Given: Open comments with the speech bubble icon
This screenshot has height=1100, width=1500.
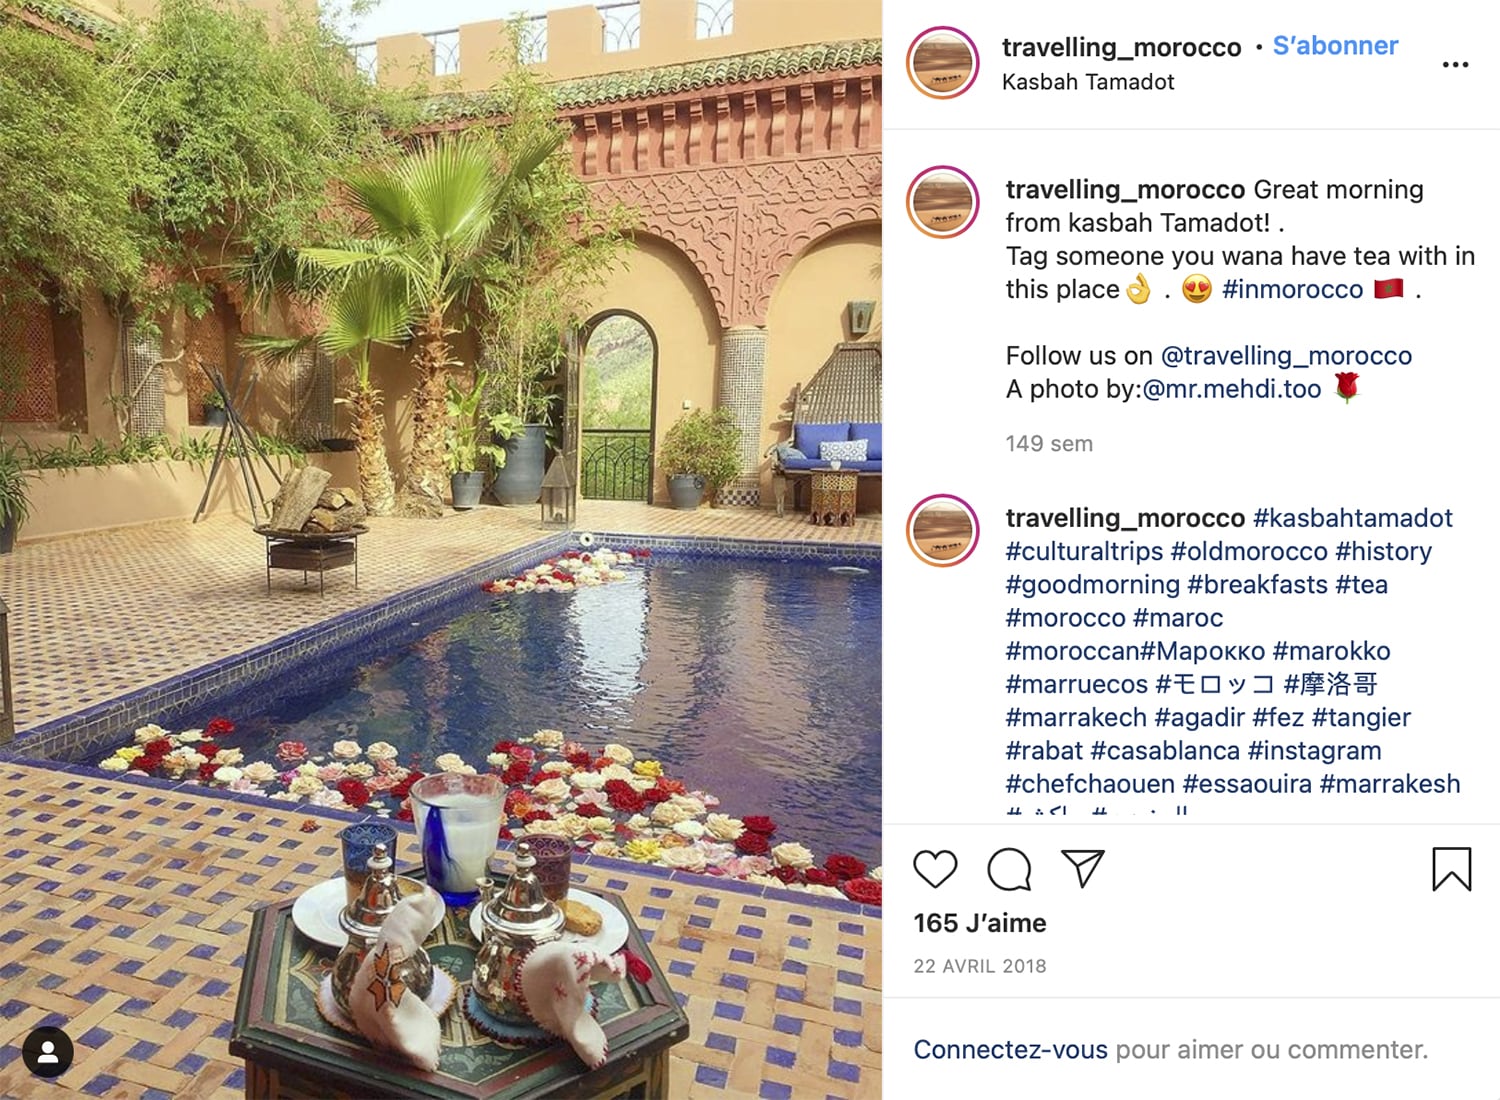Looking at the screenshot, I should [x=1009, y=869].
